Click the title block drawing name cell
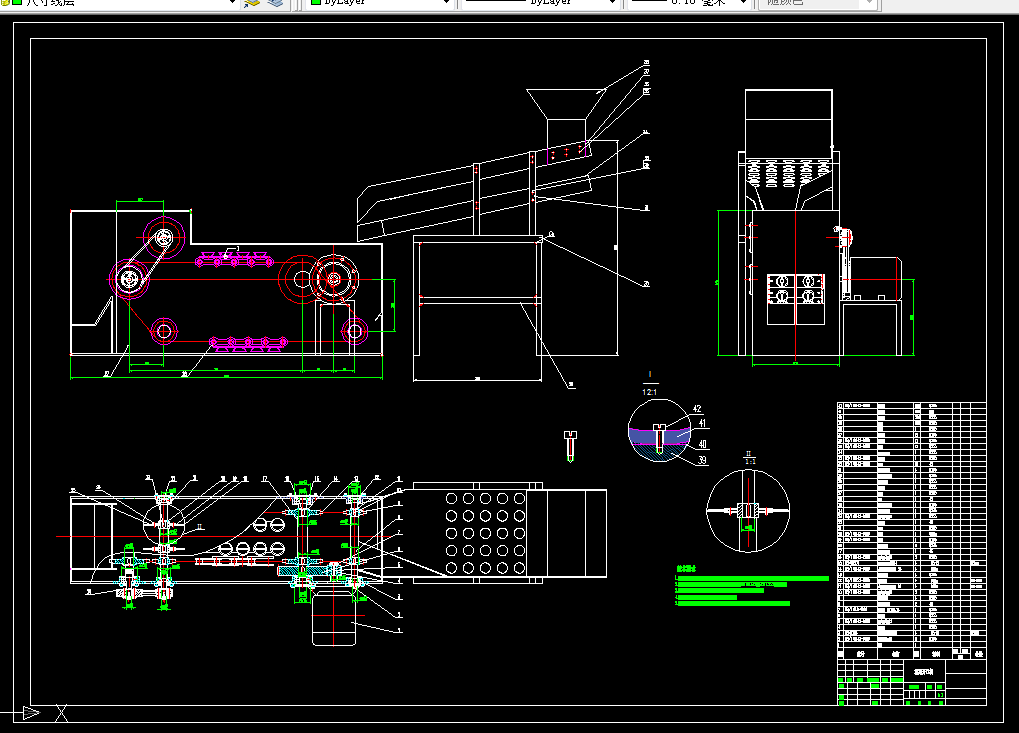The width and height of the screenshot is (1019, 733). coord(924,672)
